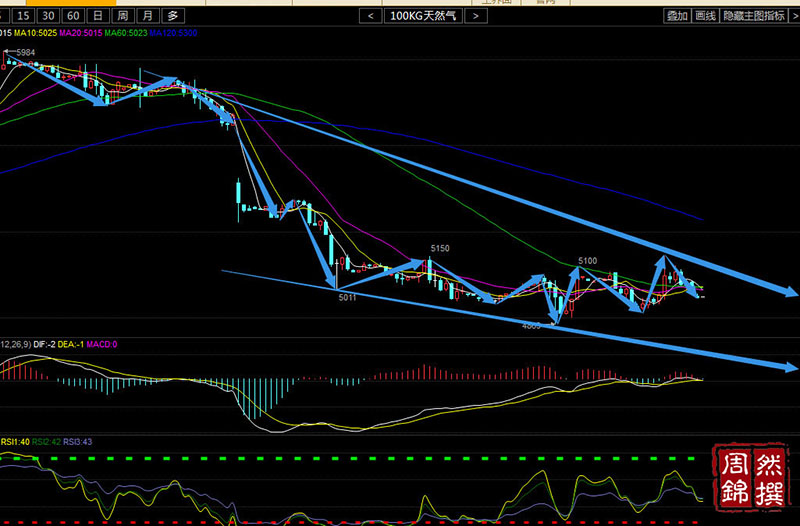Click the MA10:5025 indicator label
The height and width of the screenshot is (526, 800).
pos(35,34)
